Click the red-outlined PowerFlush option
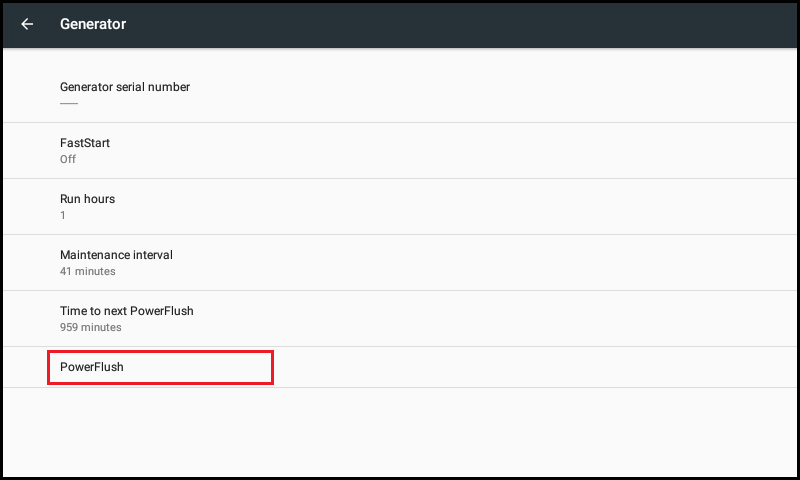Screen dimensions: 800x480 coord(160,367)
